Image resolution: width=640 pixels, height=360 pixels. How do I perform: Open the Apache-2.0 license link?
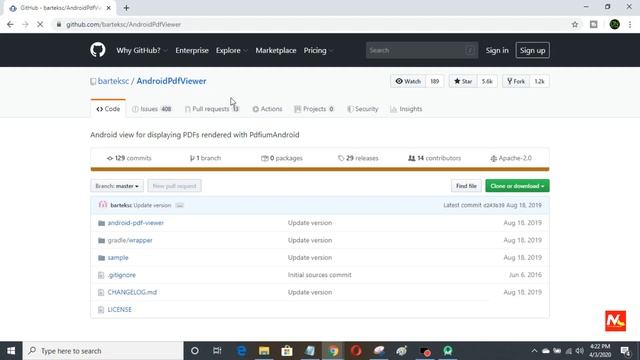(511, 158)
